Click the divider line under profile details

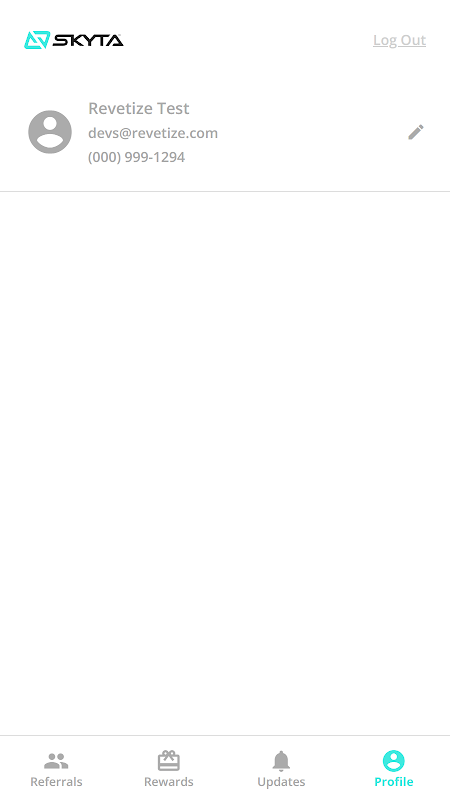point(225,192)
